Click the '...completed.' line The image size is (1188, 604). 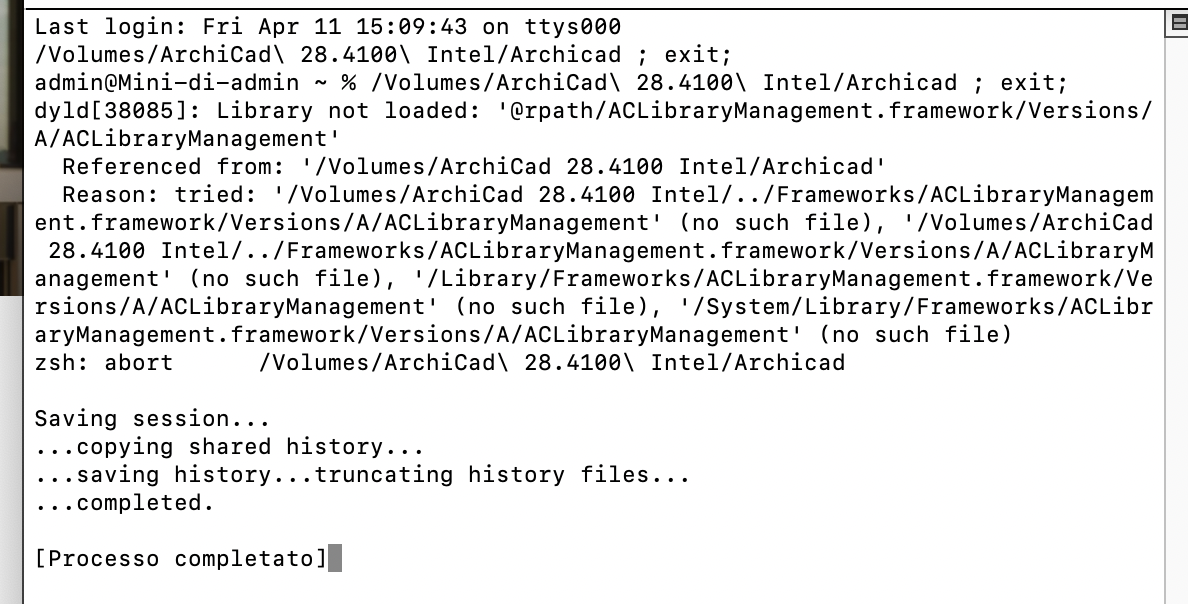click(x=125, y=503)
